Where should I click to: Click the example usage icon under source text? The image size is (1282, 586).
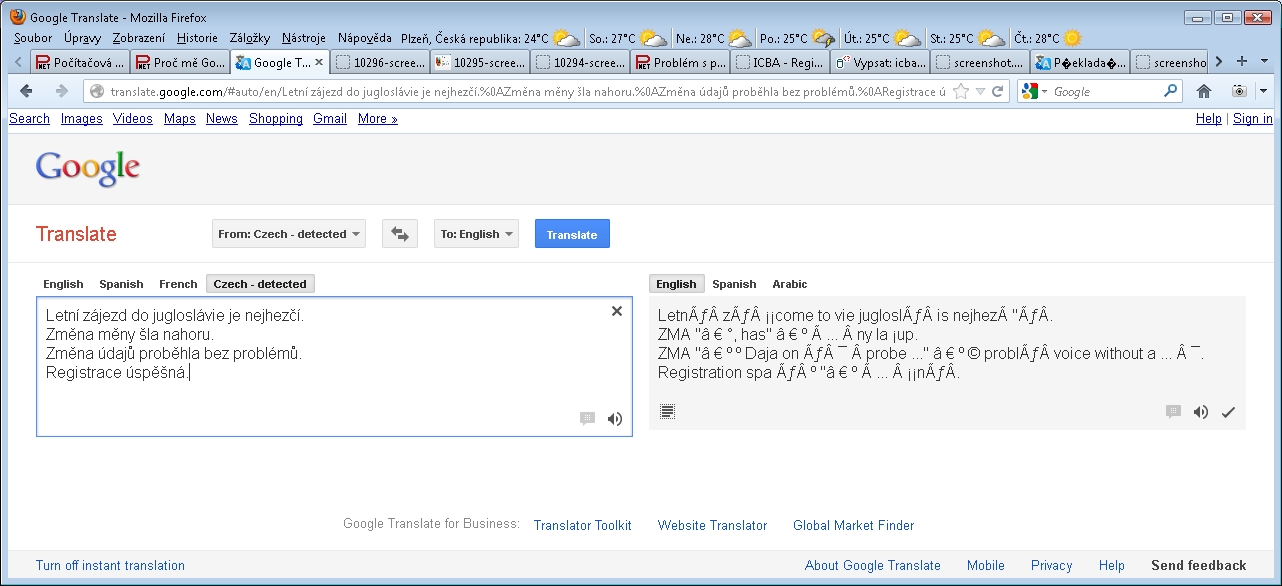pyautogui.click(x=587, y=419)
